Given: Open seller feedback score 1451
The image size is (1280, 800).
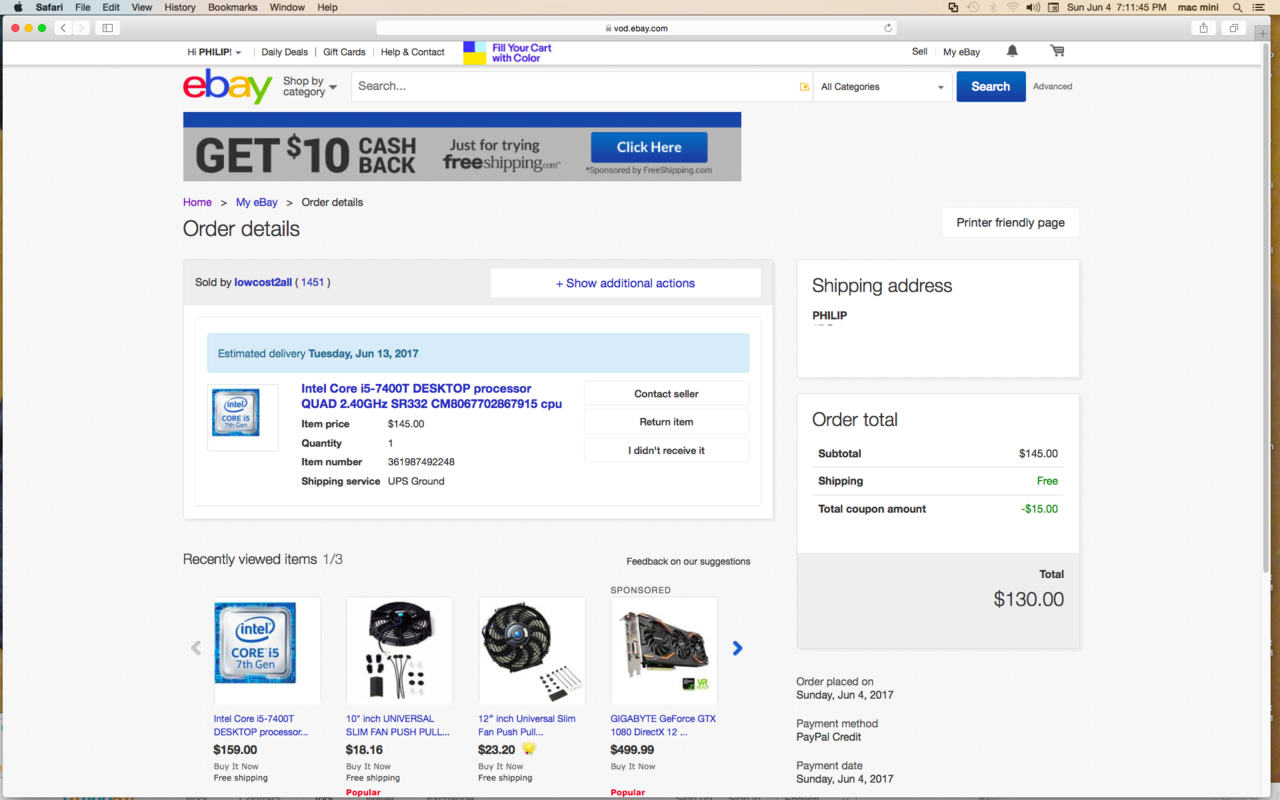Looking at the screenshot, I should point(313,283).
